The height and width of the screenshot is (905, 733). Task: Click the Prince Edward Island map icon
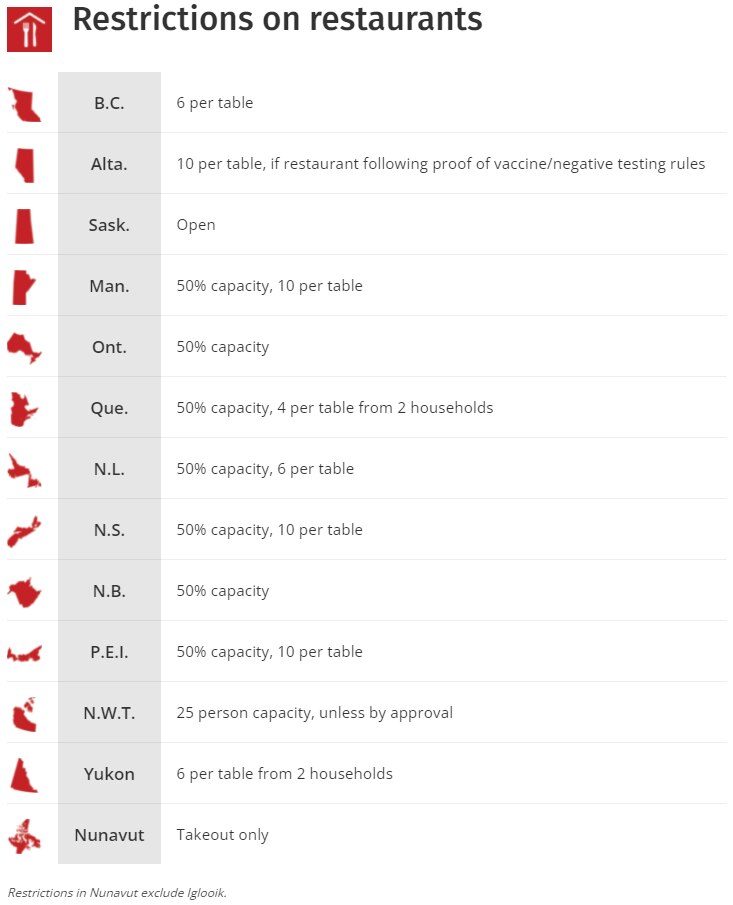point(24,653)
